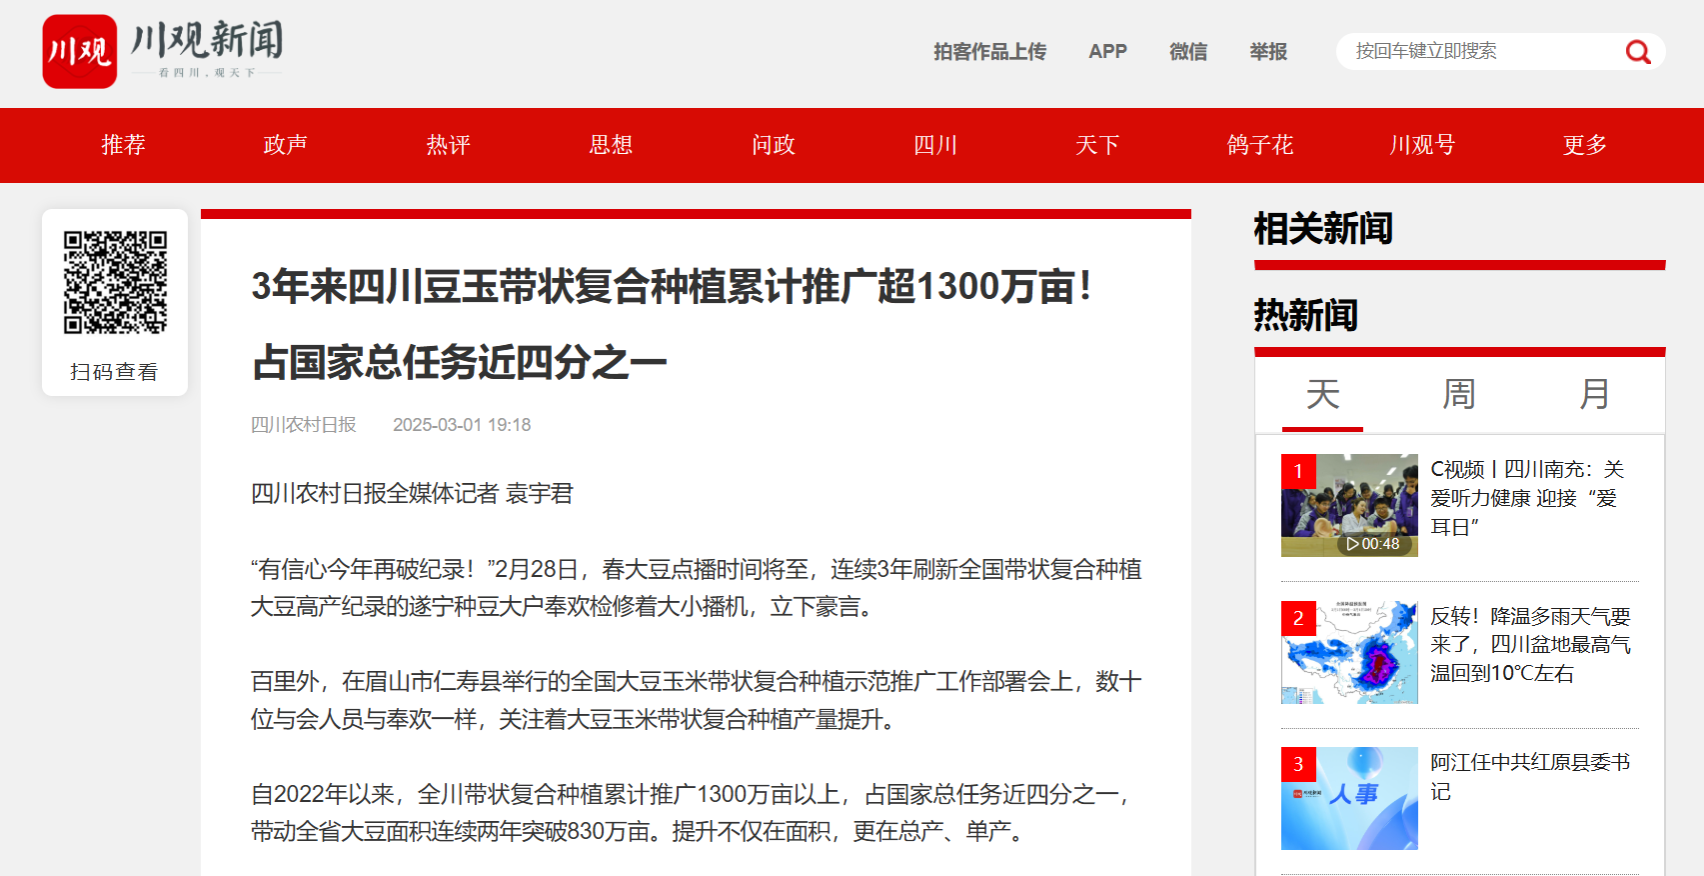Click the search input field

point(1480,51)
